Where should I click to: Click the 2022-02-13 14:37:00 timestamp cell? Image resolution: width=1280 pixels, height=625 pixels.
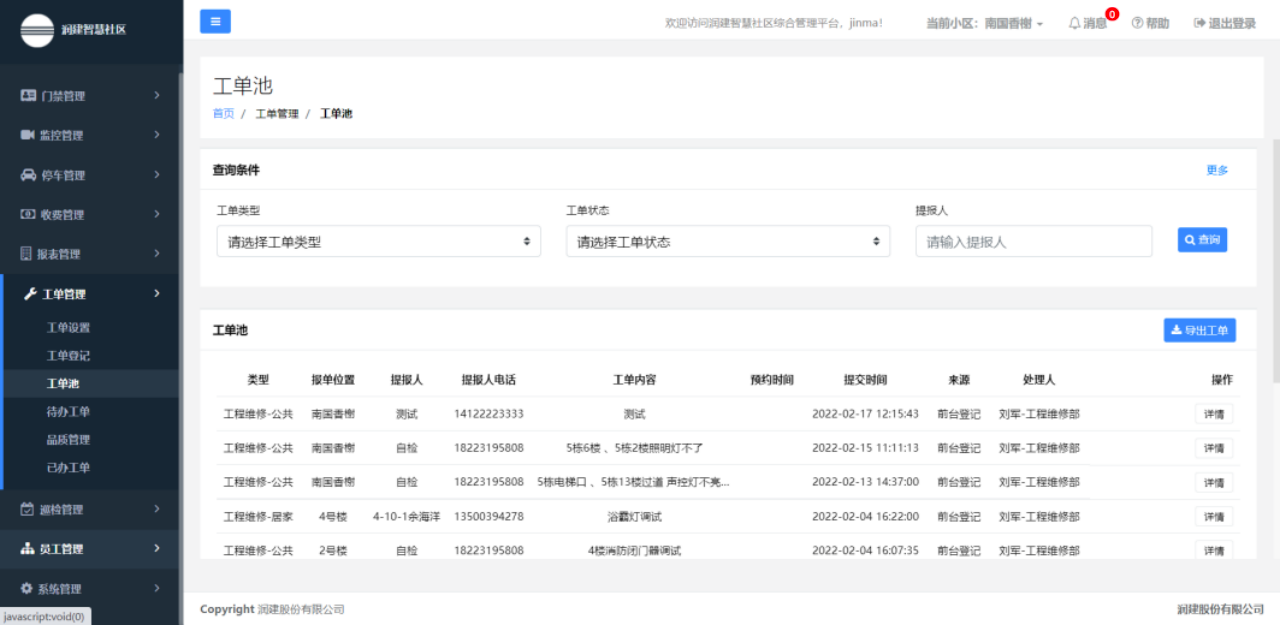tap(865, 482)
